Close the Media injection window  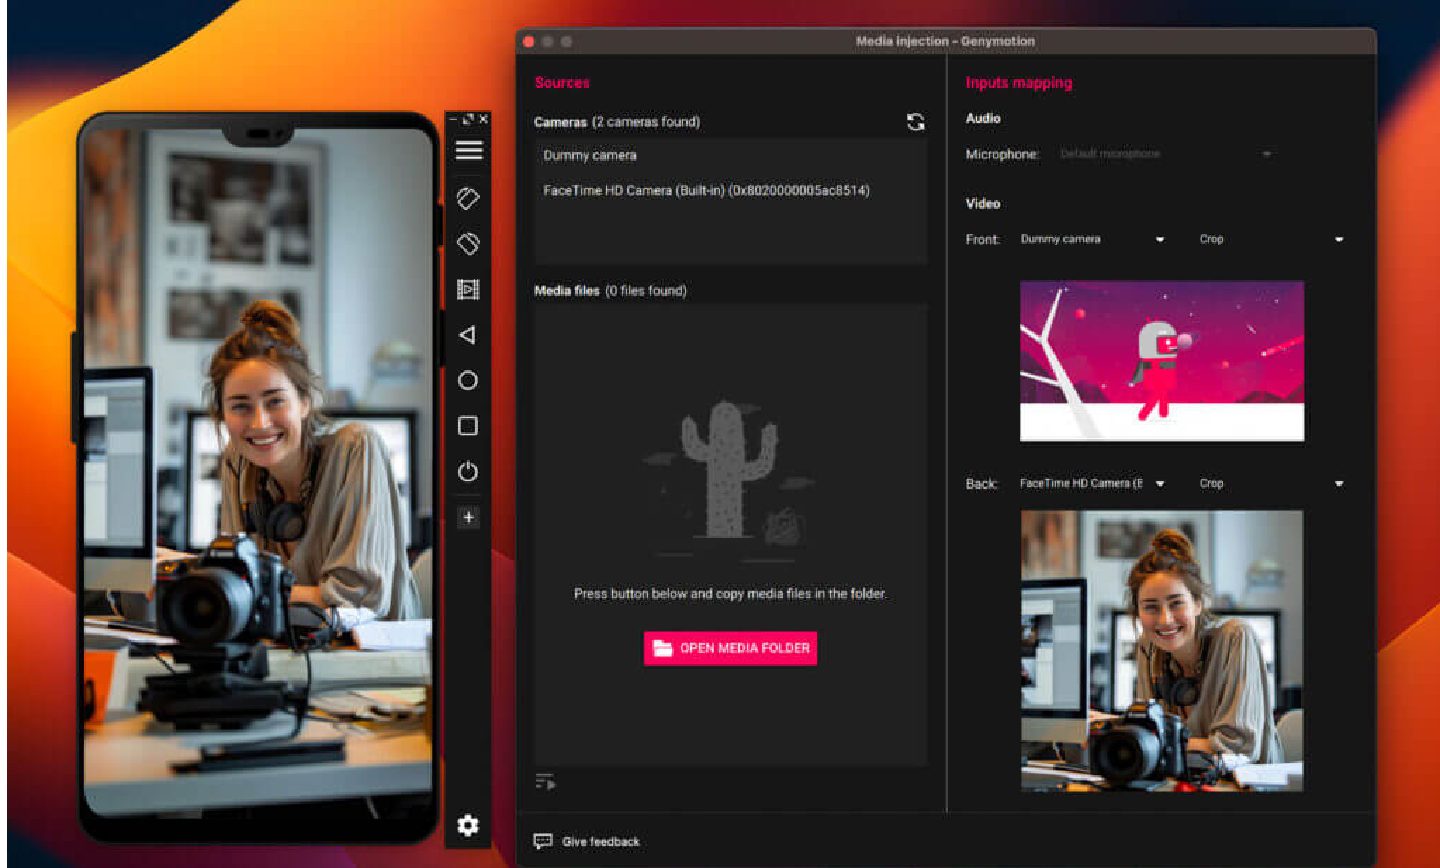[x=529, y=41]
